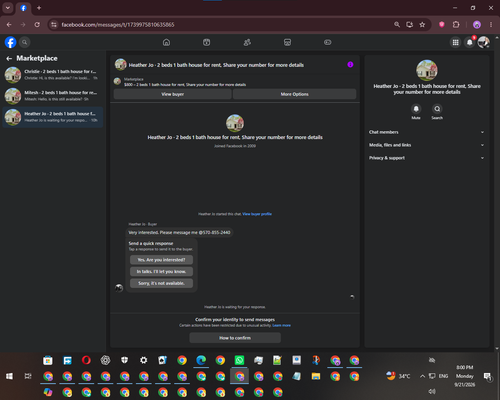Open the weather widget showing 34°C

(398, 376)
